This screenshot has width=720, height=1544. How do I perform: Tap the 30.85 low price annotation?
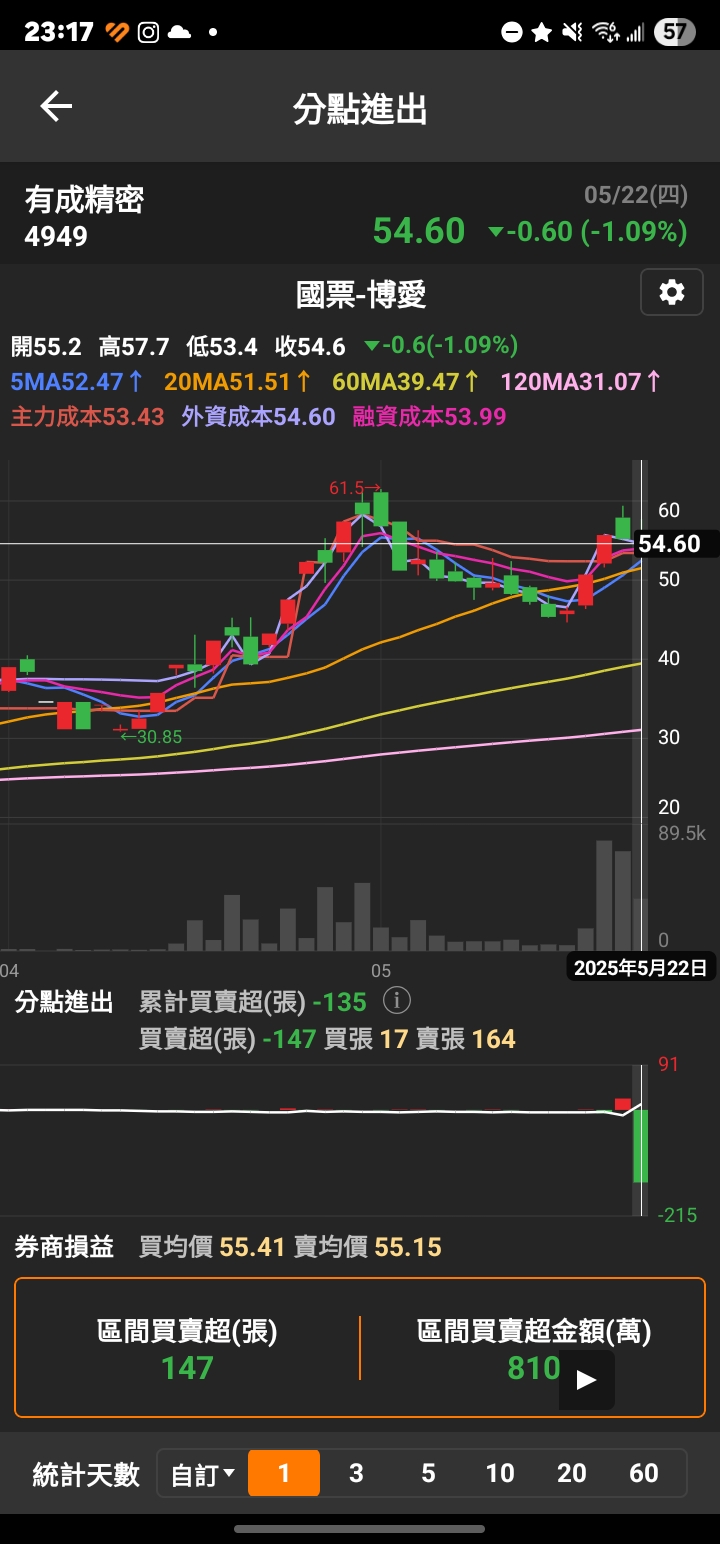[151, 737]
